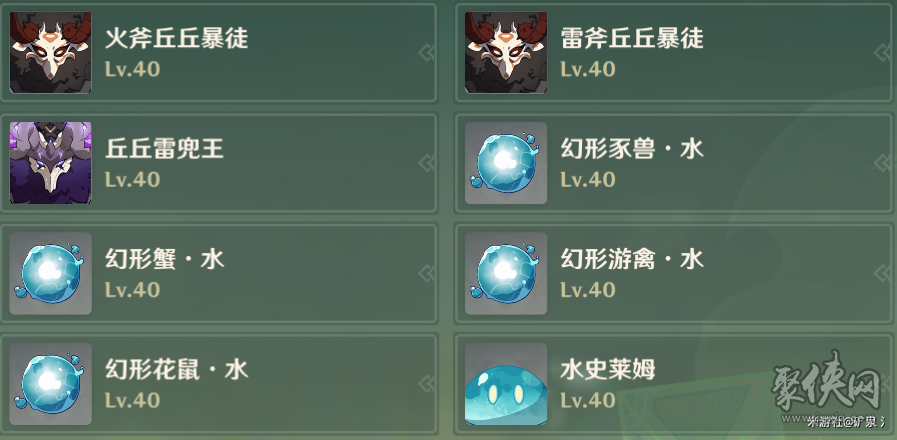Click the Lv.40 label under 丘丘雷兜王
This screenshot has height=440, width=897.
[132, 180]
